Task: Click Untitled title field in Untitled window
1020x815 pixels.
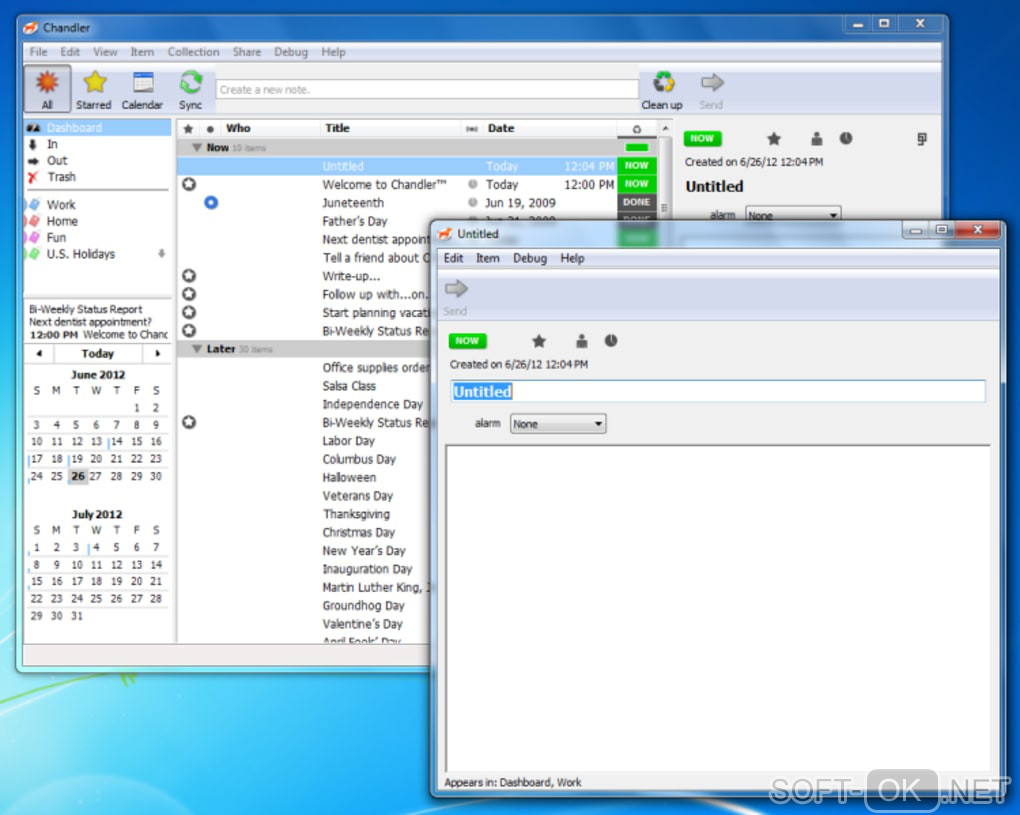Action: coord(718,392)
